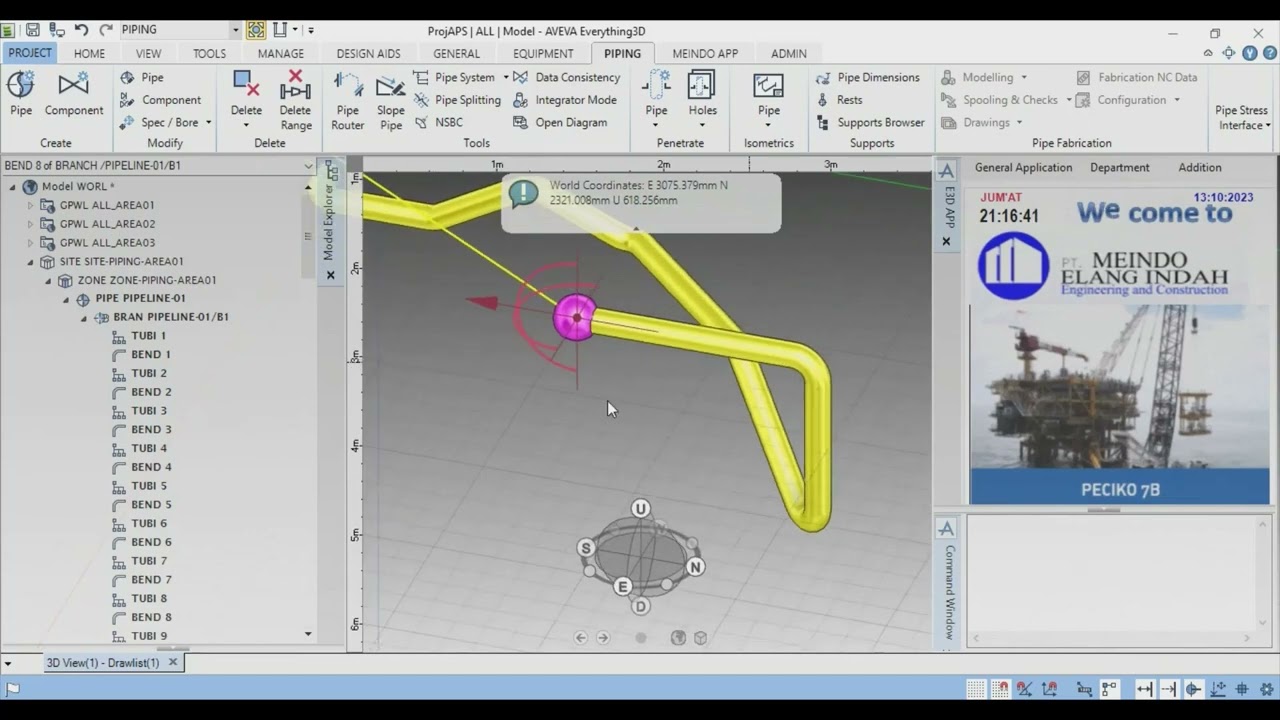Switch to the EQUIPMENT ribbon tab

543,54
